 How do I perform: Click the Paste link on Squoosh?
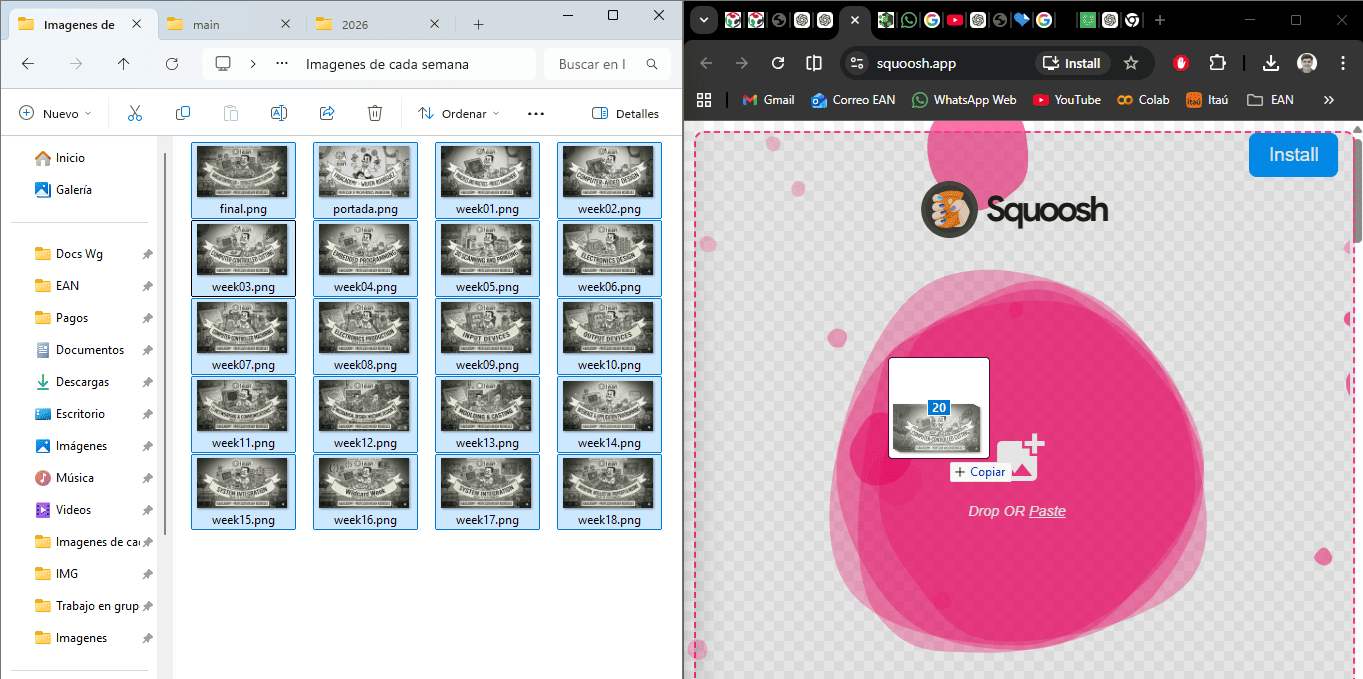(1047, 511)
